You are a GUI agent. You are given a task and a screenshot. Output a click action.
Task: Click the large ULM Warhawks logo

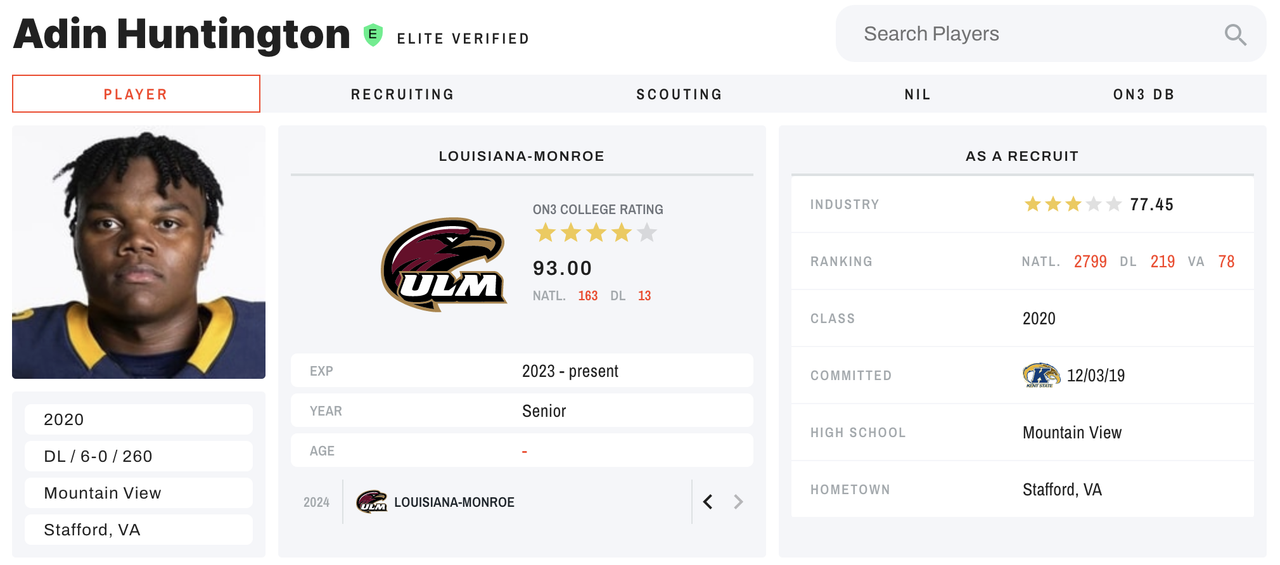coord(442,266)
